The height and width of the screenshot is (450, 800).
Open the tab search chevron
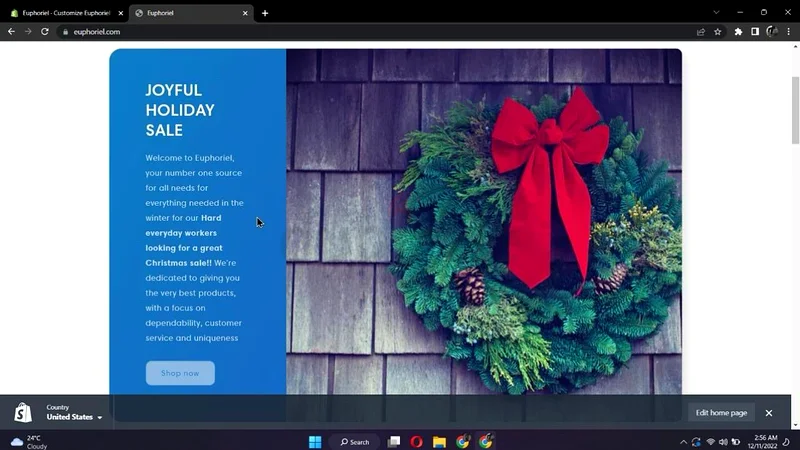click(x=716, y=12)
